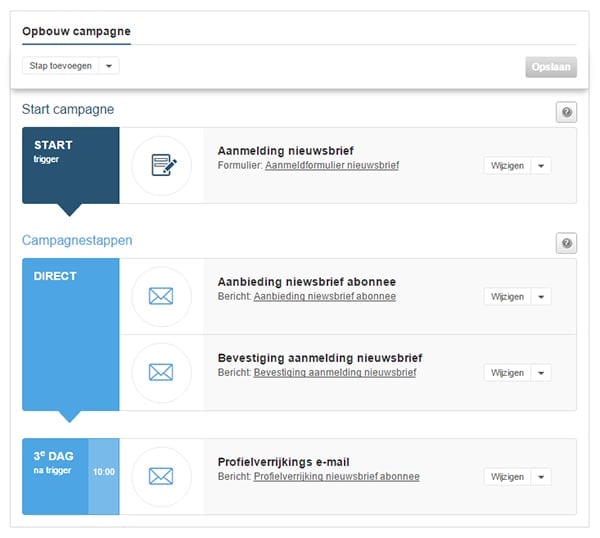Open help icon next to Campagnestappen
This screenshot has height=538, width=600.
tap(566, 244)
